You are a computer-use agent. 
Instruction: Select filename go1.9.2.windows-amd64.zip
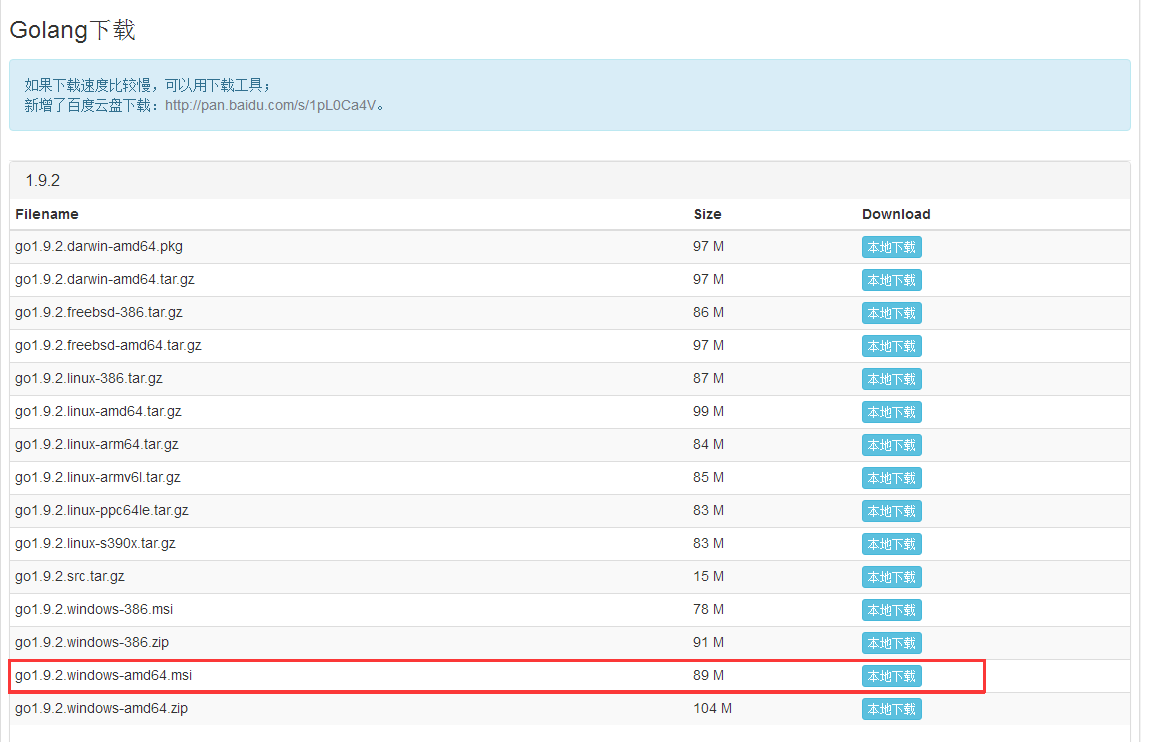(101, 709)
